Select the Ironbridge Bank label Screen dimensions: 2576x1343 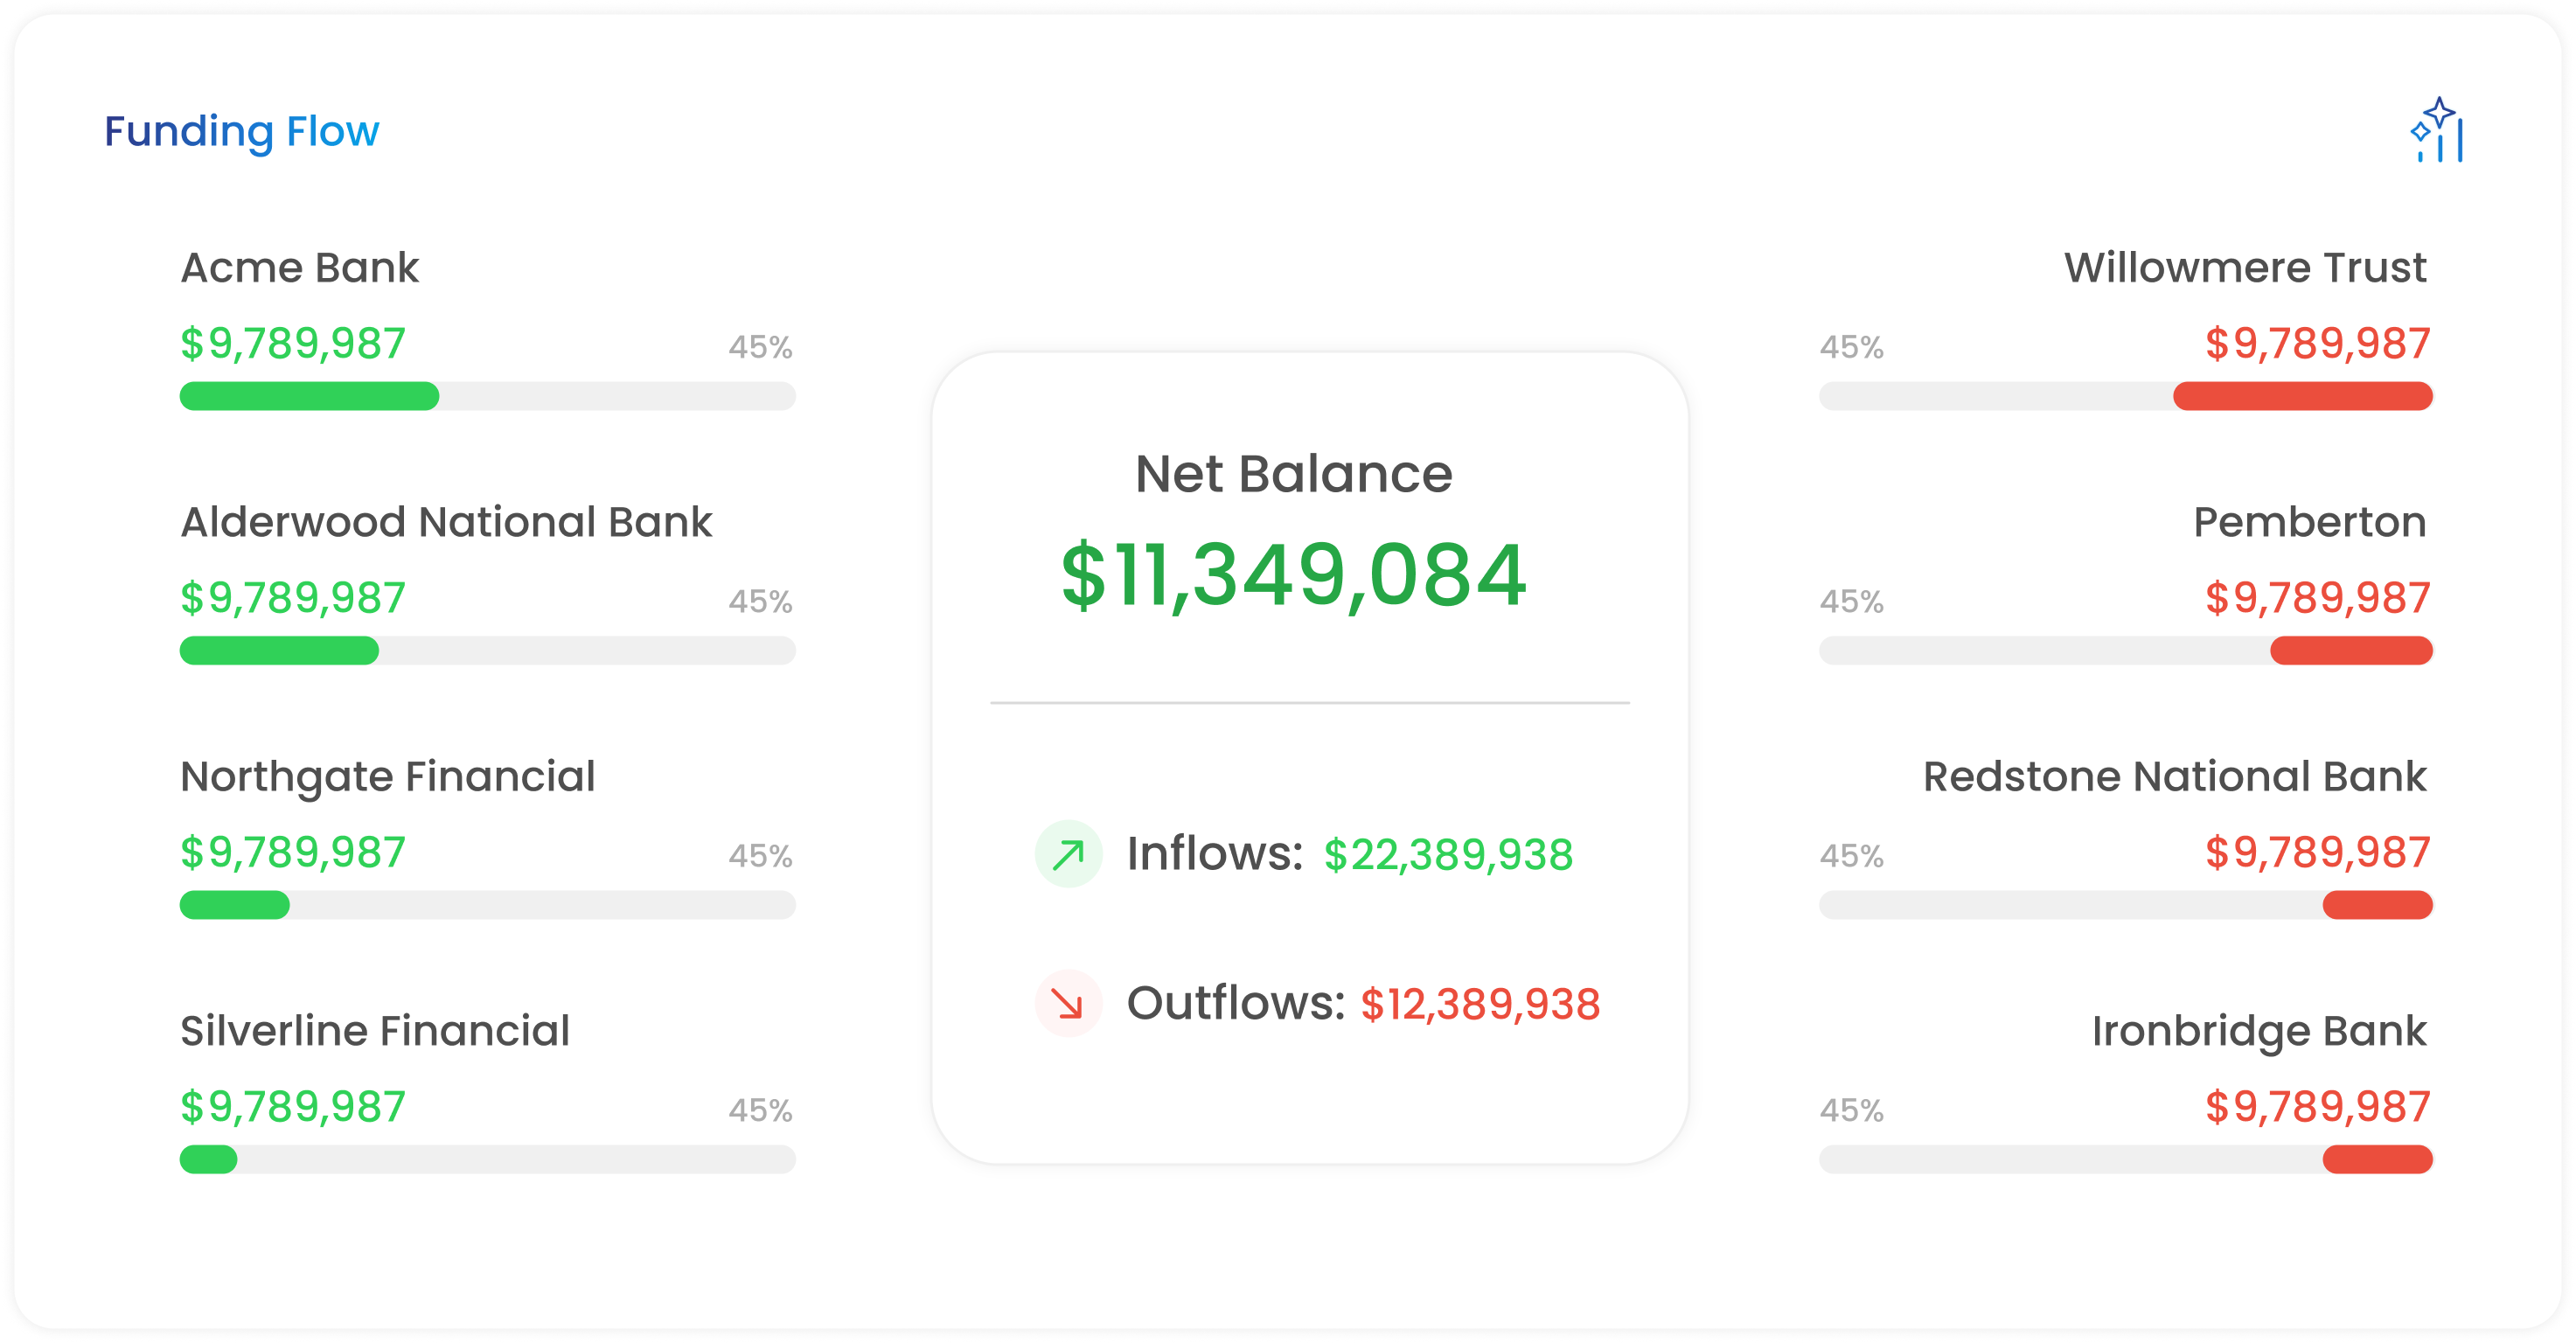(x=2259, y=1031)
